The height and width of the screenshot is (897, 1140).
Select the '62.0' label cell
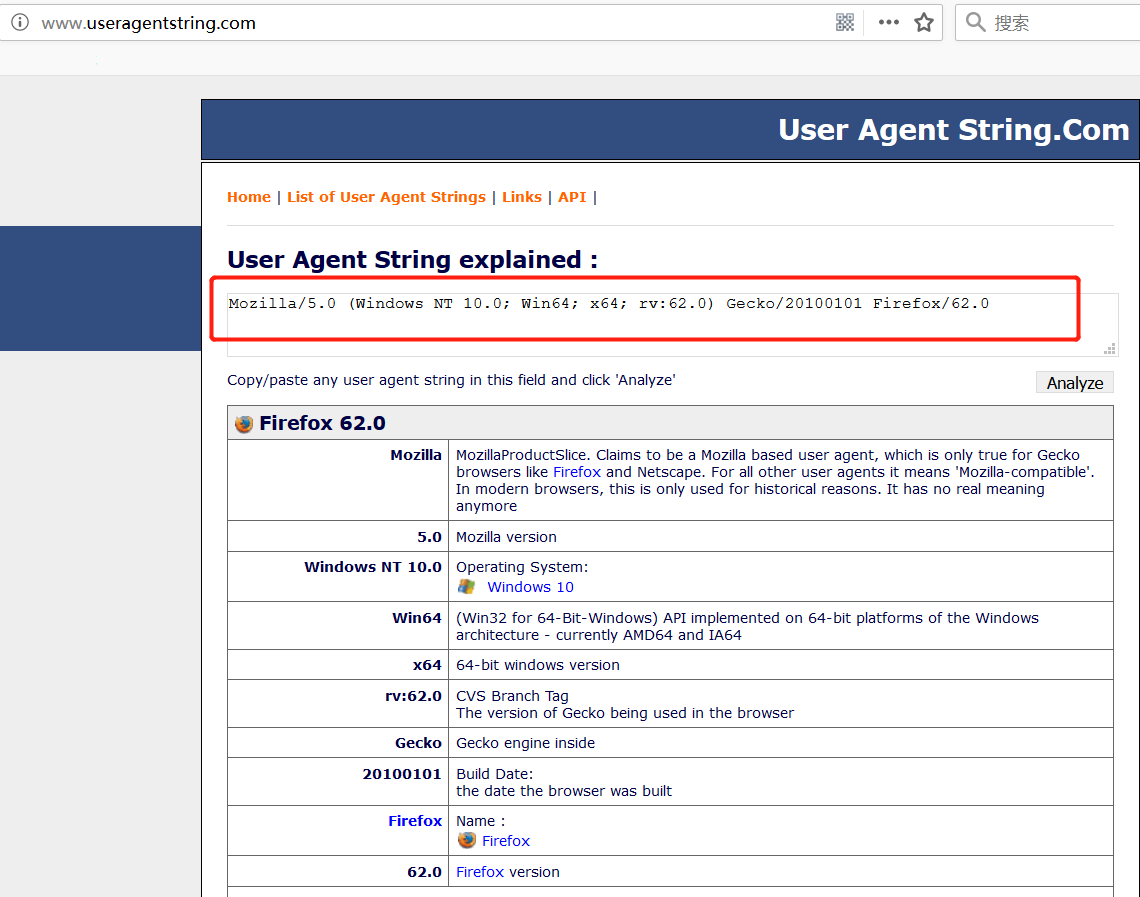(x=338, y=872)
